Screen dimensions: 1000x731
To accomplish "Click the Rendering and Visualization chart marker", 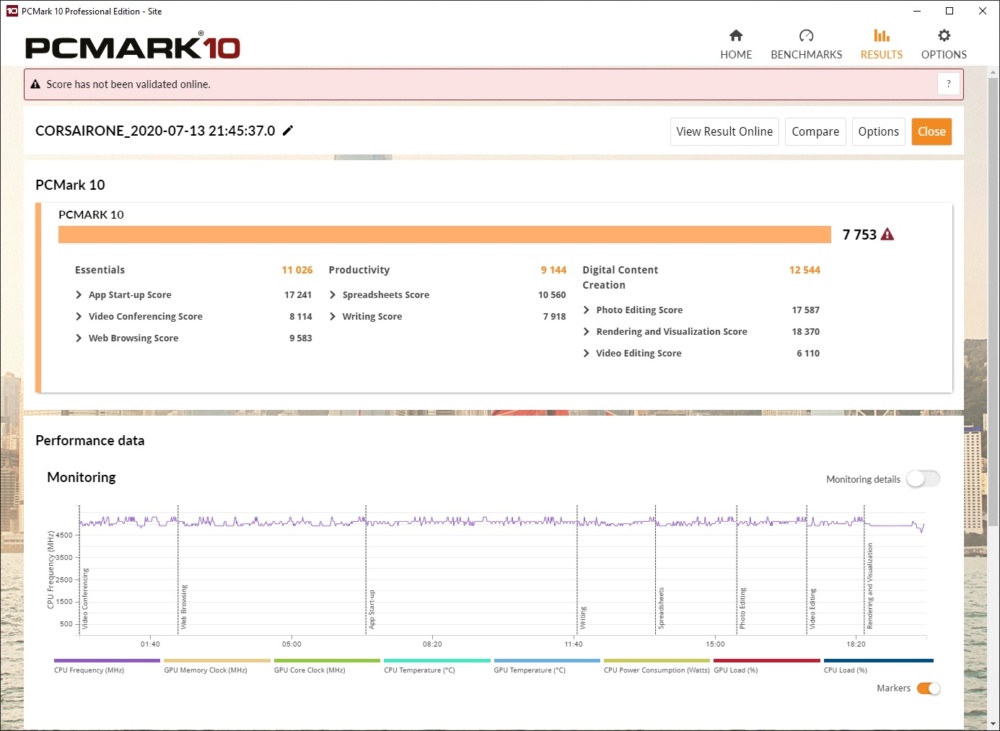I will click(870, 586).
